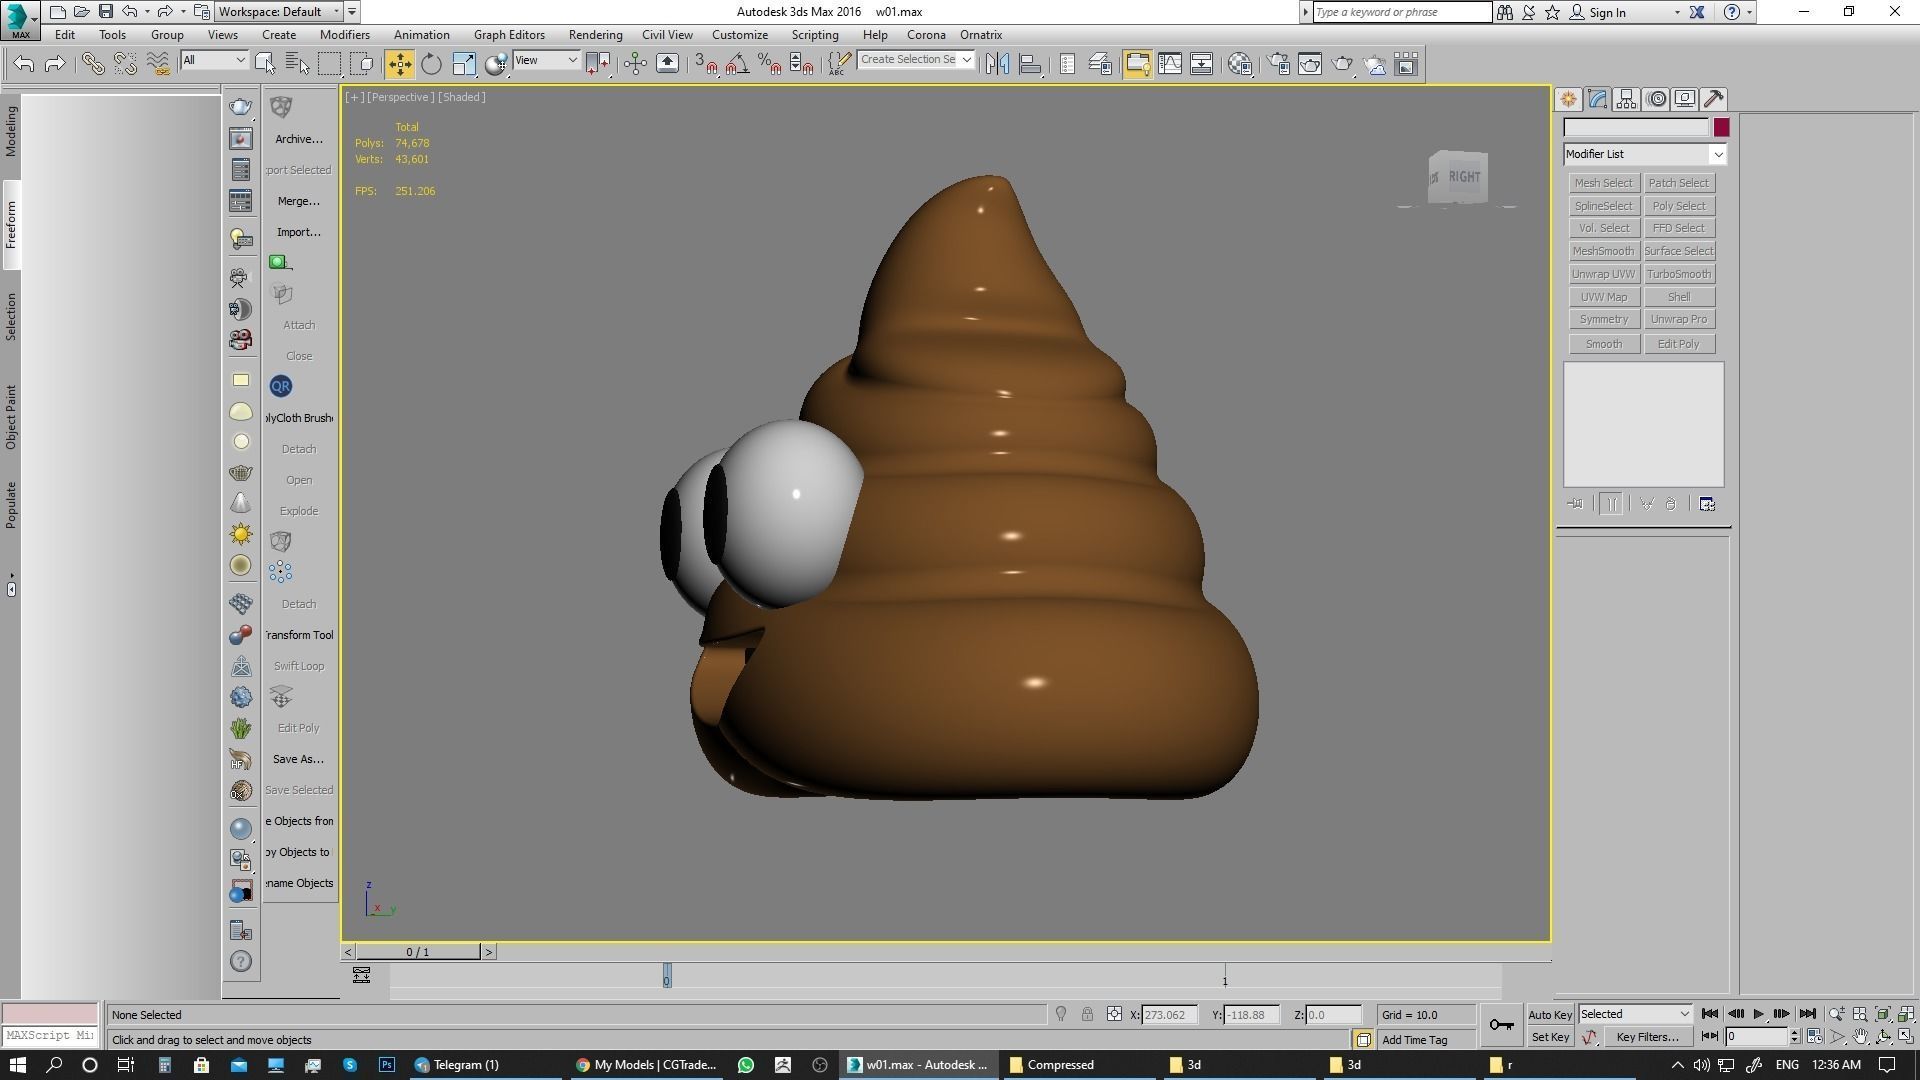Open the Render Setup teapot icon
Screen dimensions: 1920x1080
[1278, 64]
